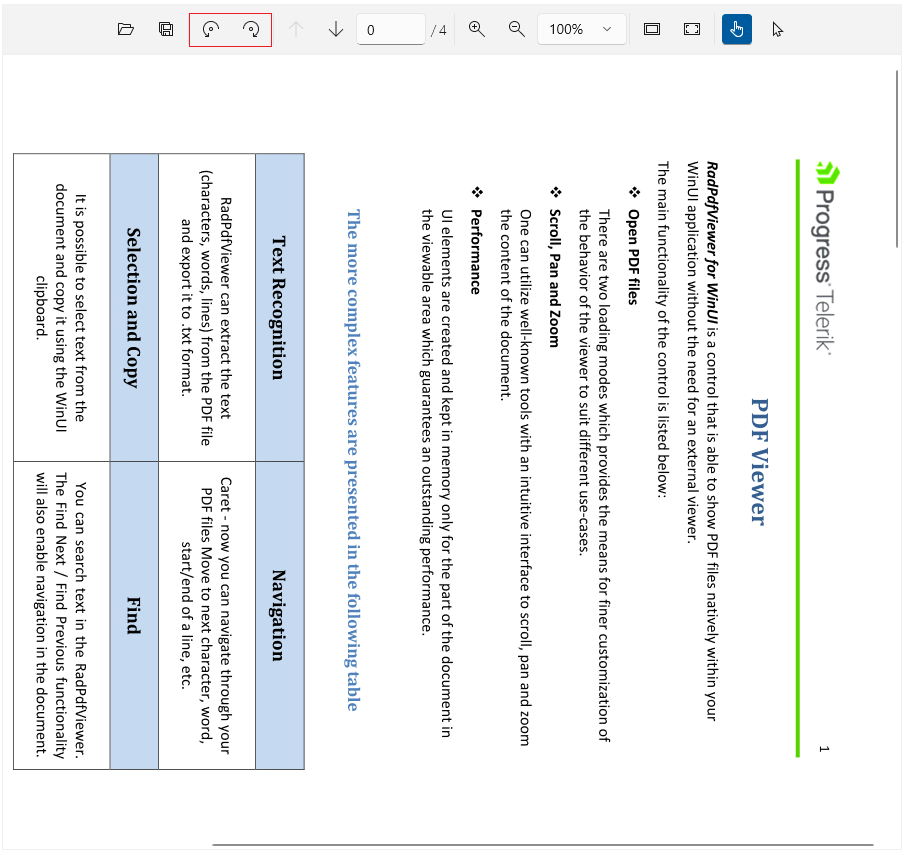Click the 'Find' table header

point(134,615)
